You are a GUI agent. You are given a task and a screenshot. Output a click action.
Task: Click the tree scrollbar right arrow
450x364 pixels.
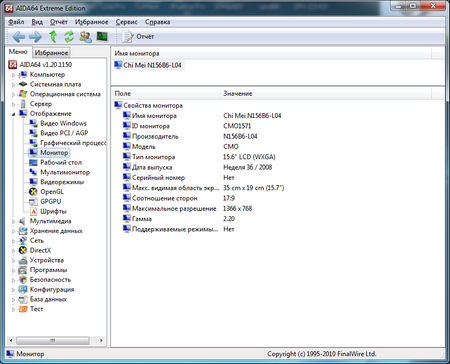click(x=101, y=340)
